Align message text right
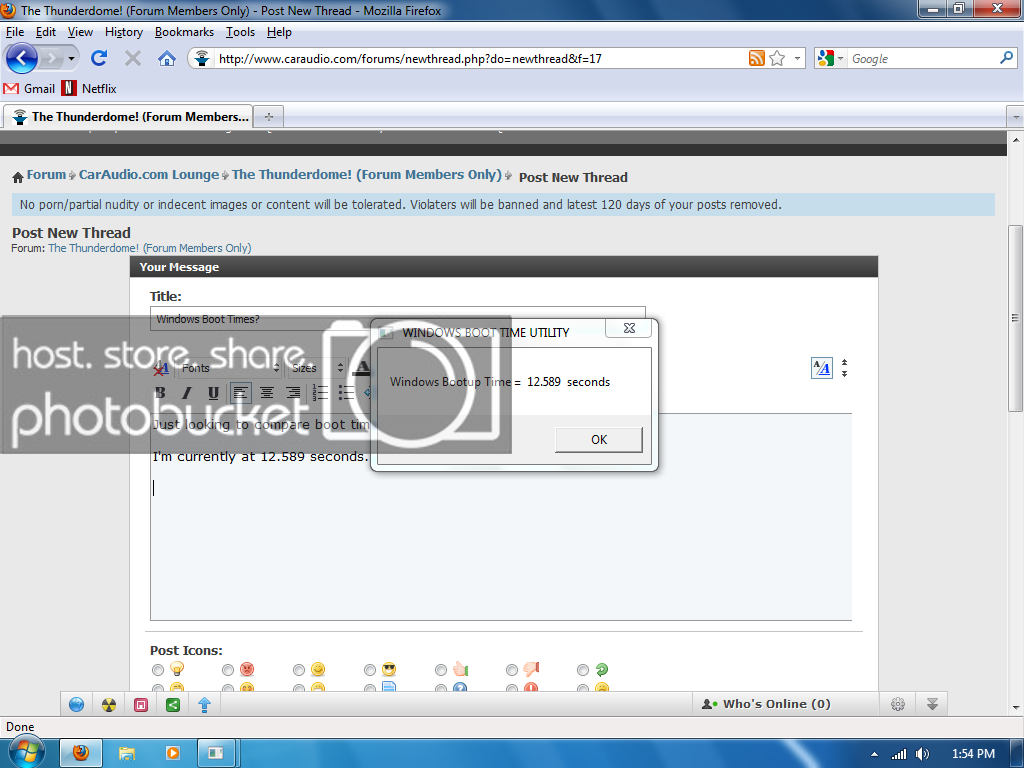Screen dimensions: 1024x768 click(x=293, y=392)
